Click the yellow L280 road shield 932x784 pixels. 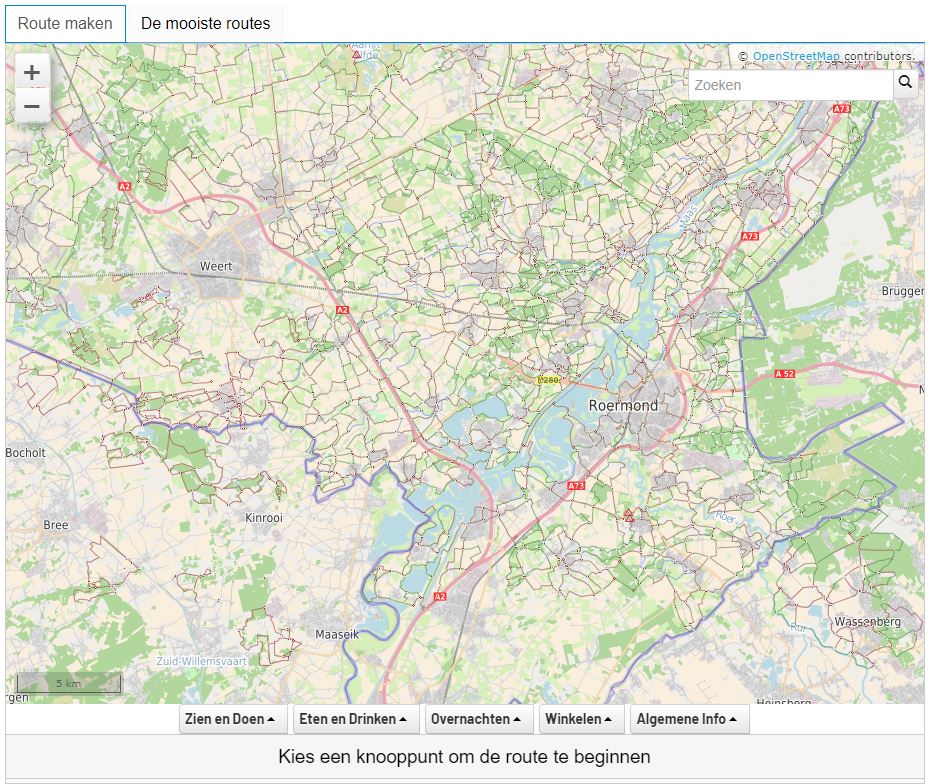[546, 381]
